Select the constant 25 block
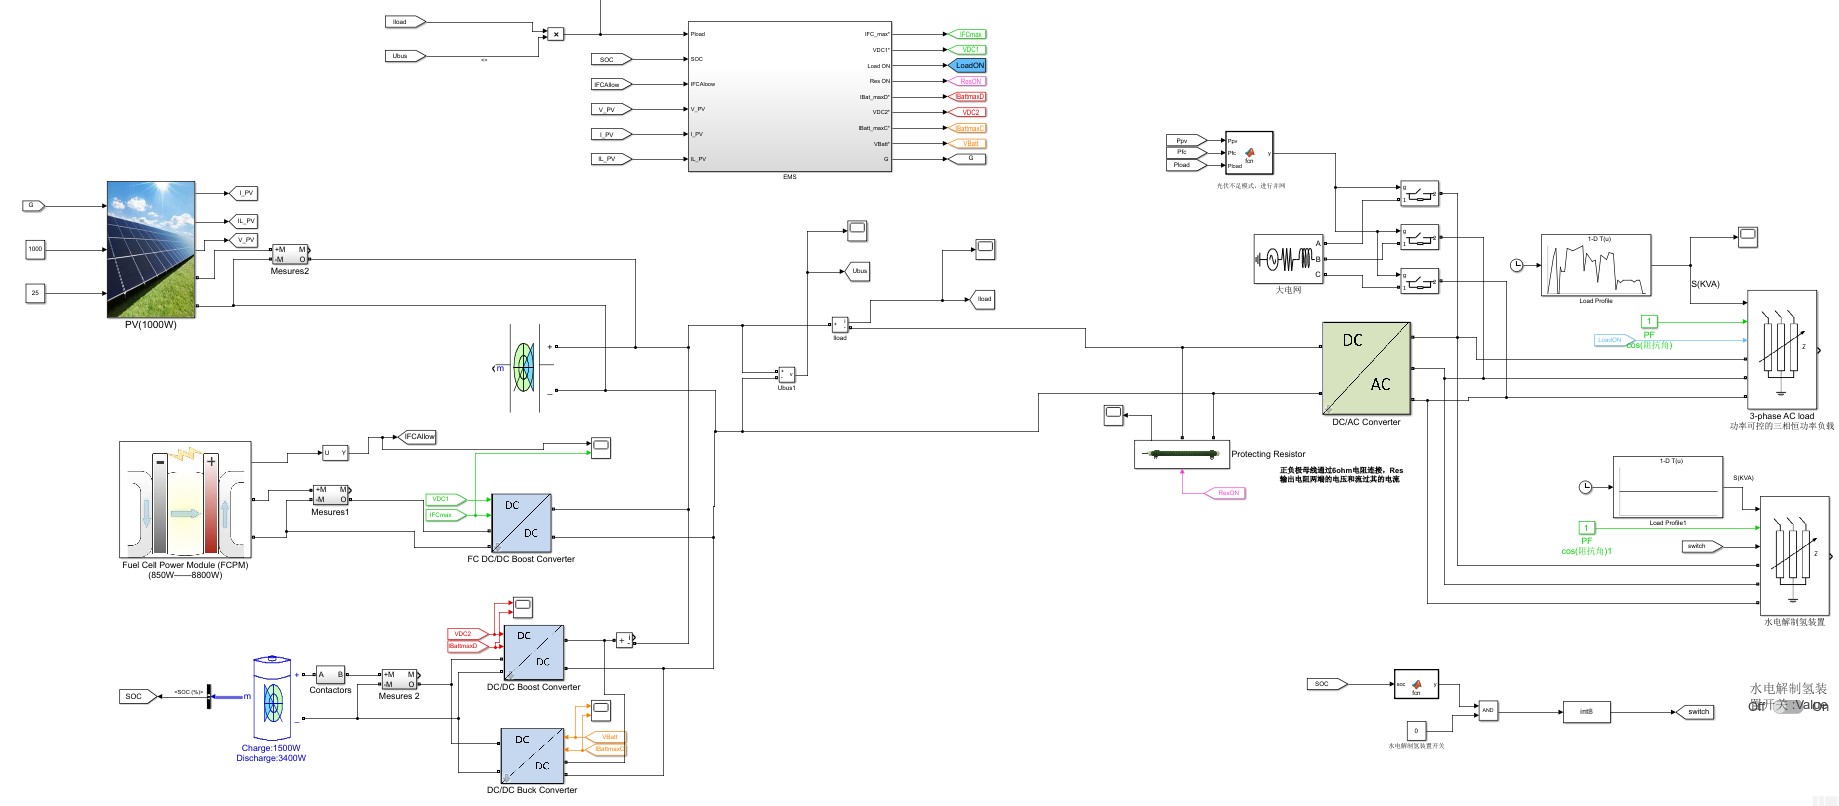The width and height of the screenshot is (1839, 806). (35, 293)
